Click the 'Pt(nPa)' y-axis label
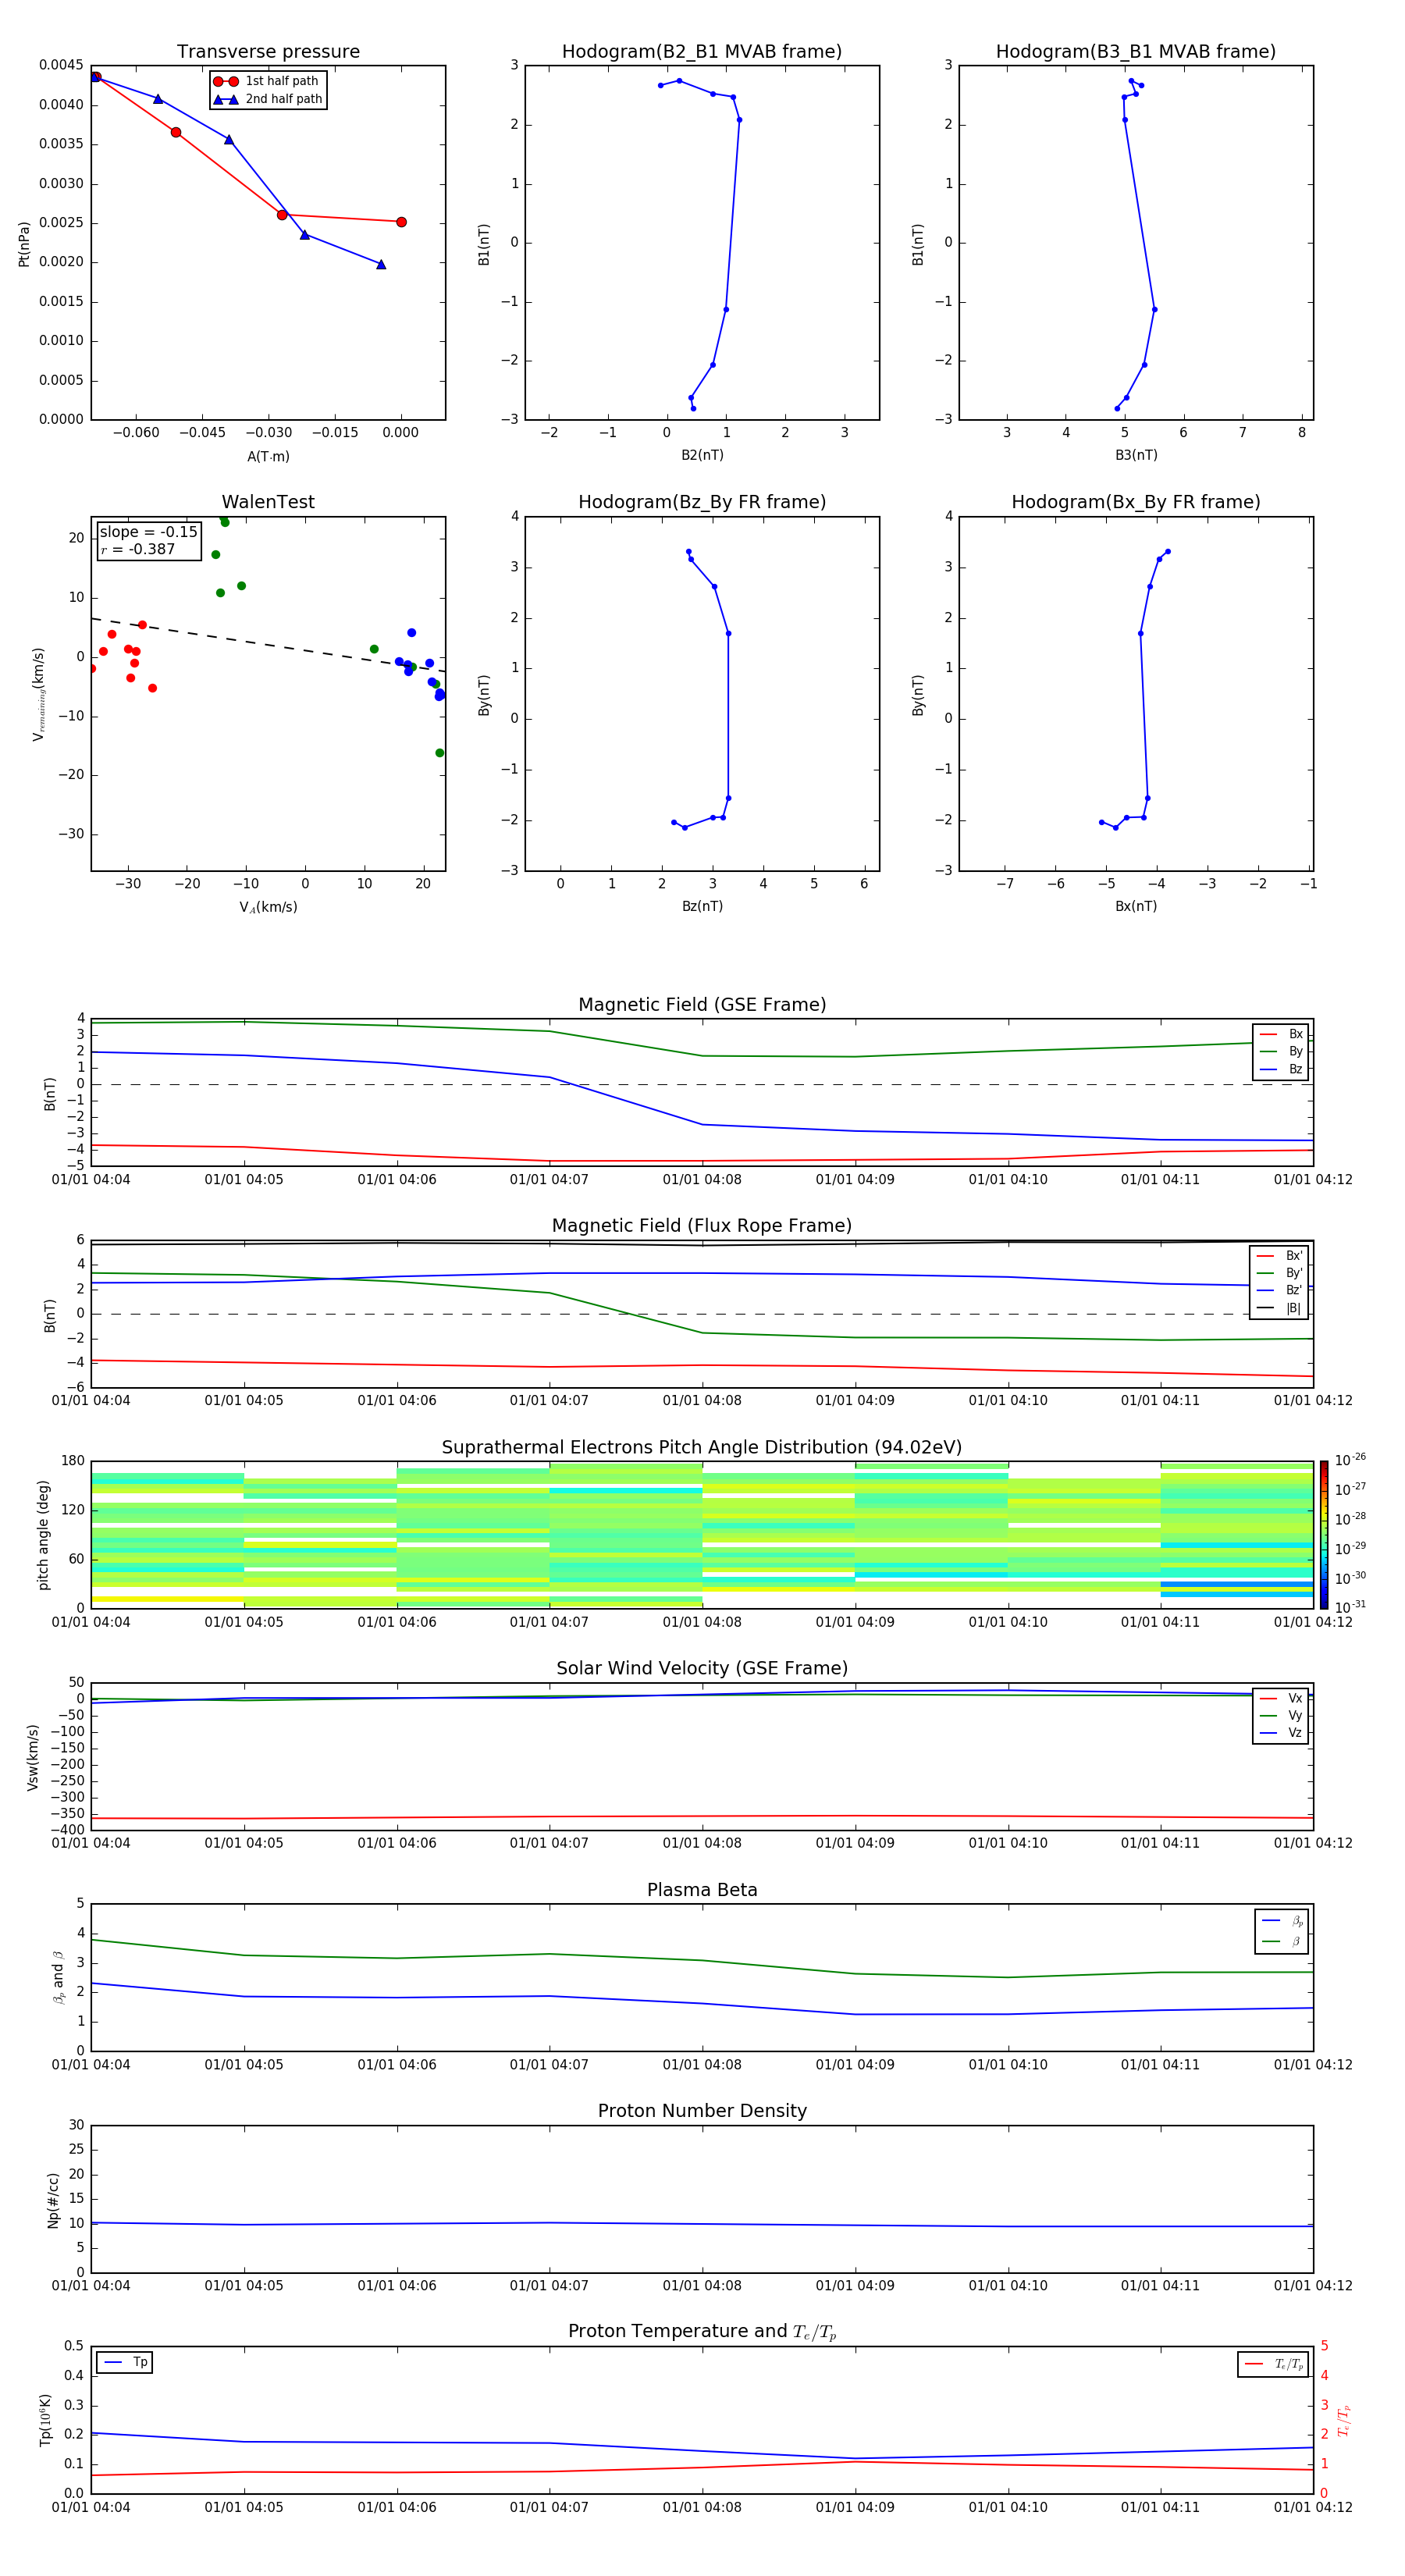Image resolution: width=1405 pixels, height=2576 pixels. 24,244
